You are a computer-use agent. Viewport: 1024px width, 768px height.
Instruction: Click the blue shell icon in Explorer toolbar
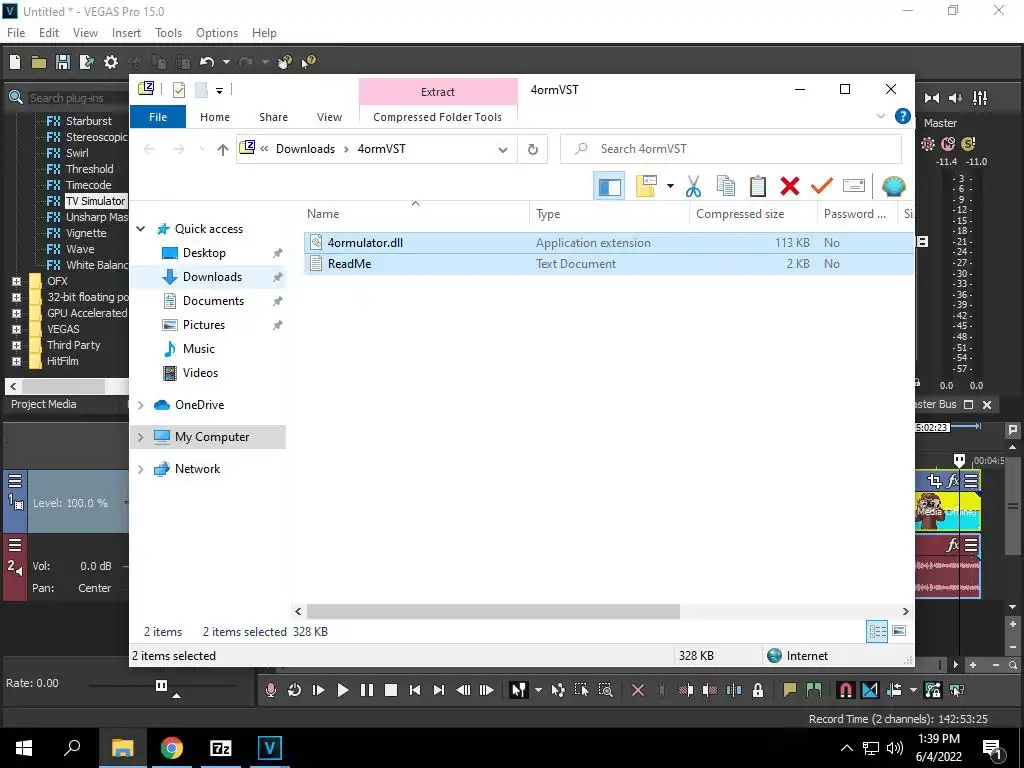point(893,187)
